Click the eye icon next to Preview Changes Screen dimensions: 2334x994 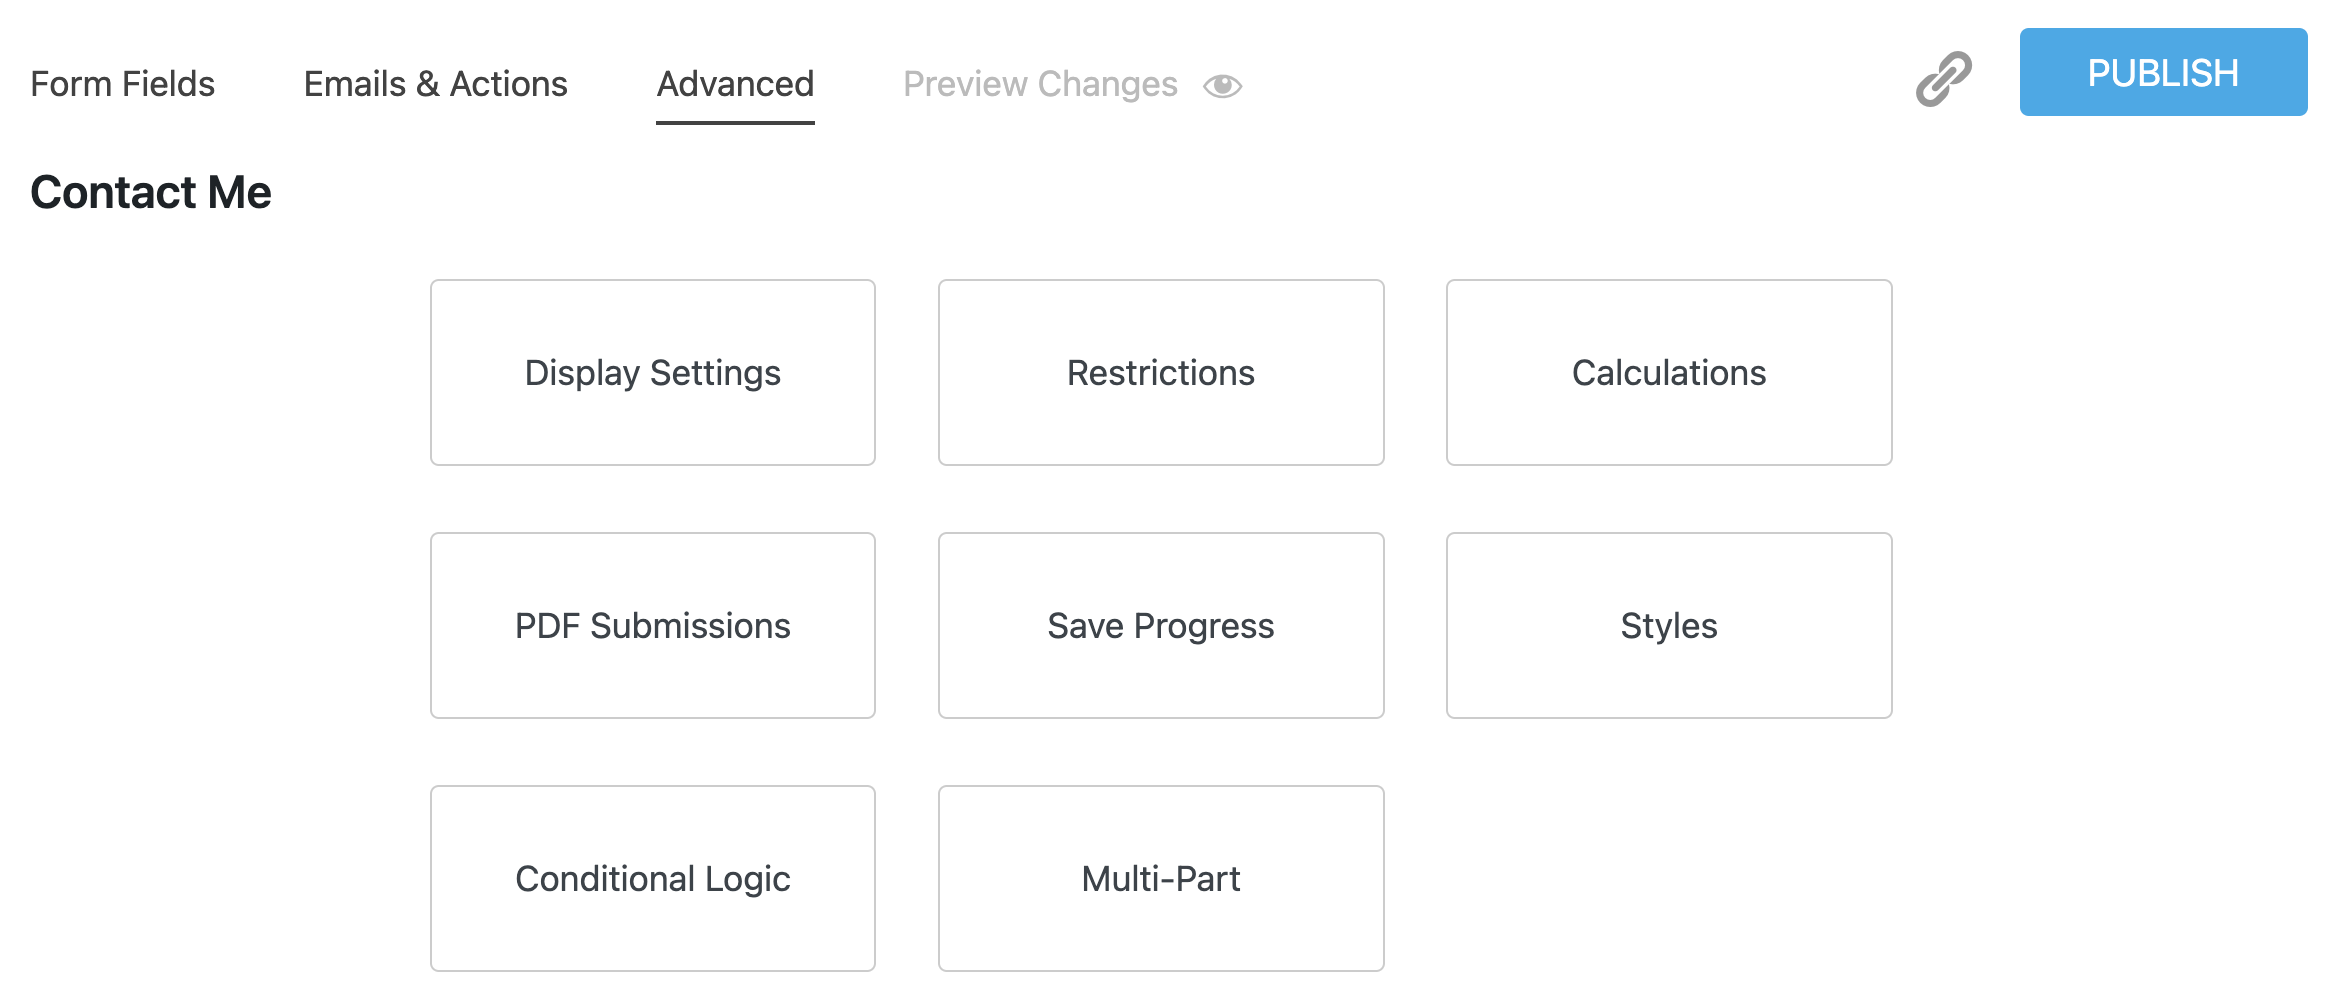click(x=1224, y=87)
